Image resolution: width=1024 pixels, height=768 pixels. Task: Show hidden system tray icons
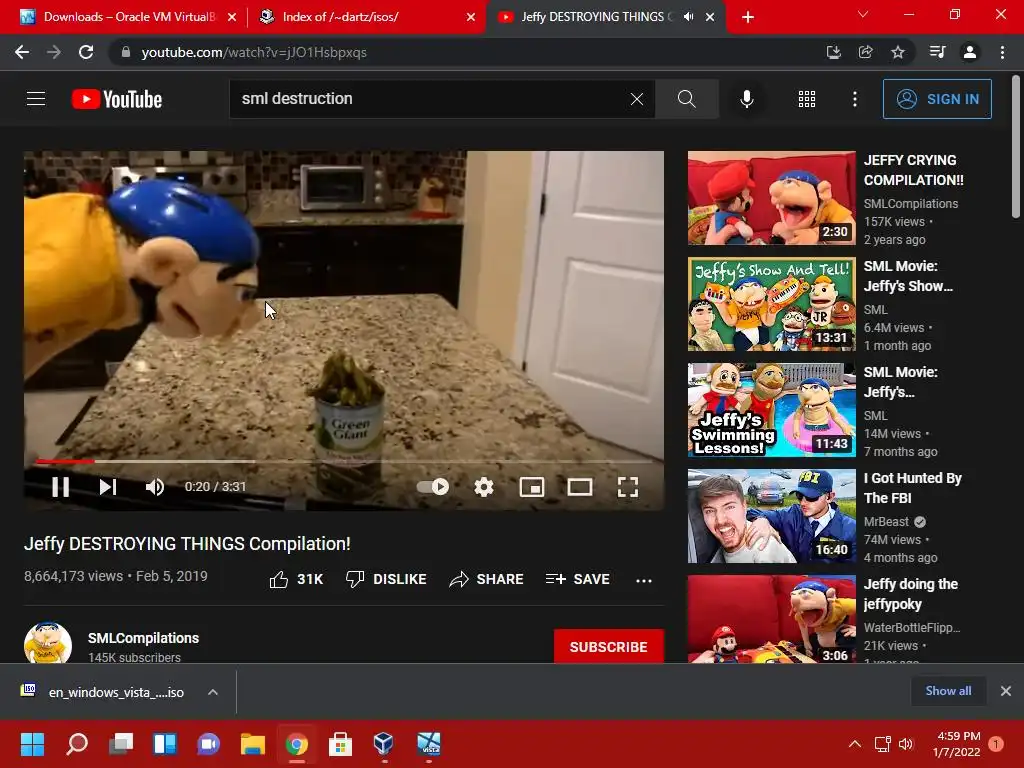(855, 744)
